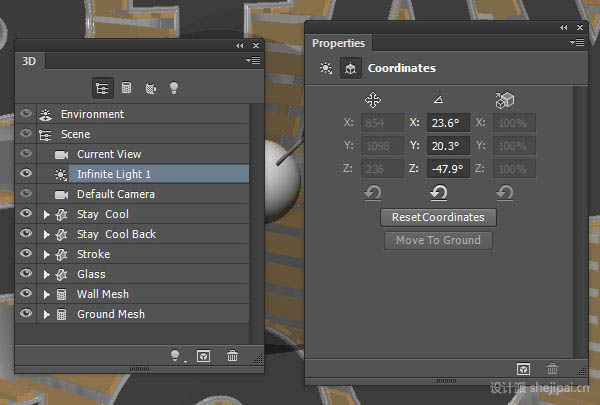Hide Infinite Light 1

point(26,173)
